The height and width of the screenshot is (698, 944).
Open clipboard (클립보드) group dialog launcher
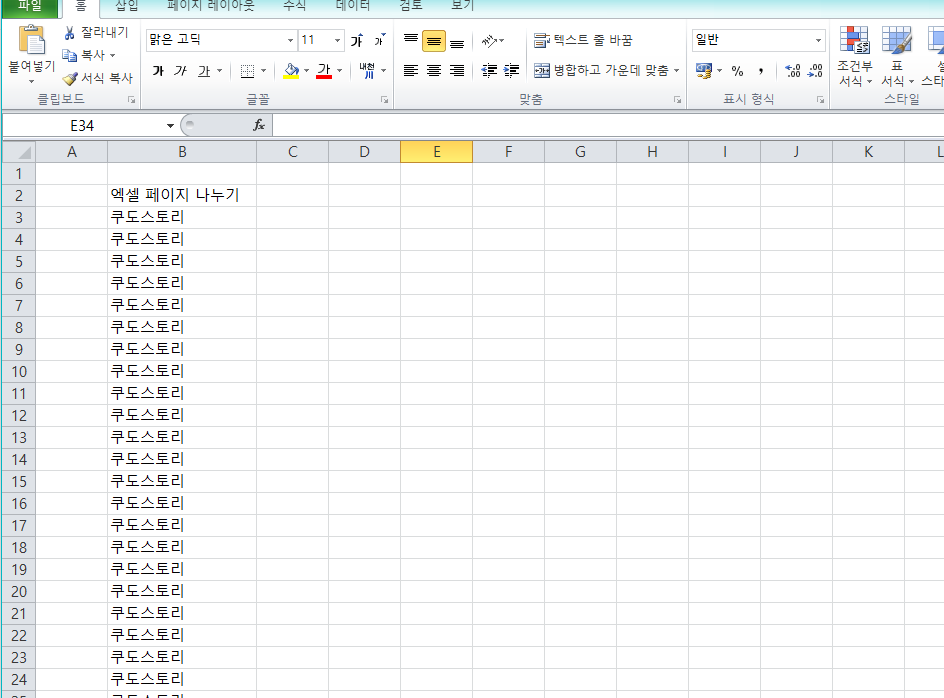pyautogui.click(x=131, y=100)
